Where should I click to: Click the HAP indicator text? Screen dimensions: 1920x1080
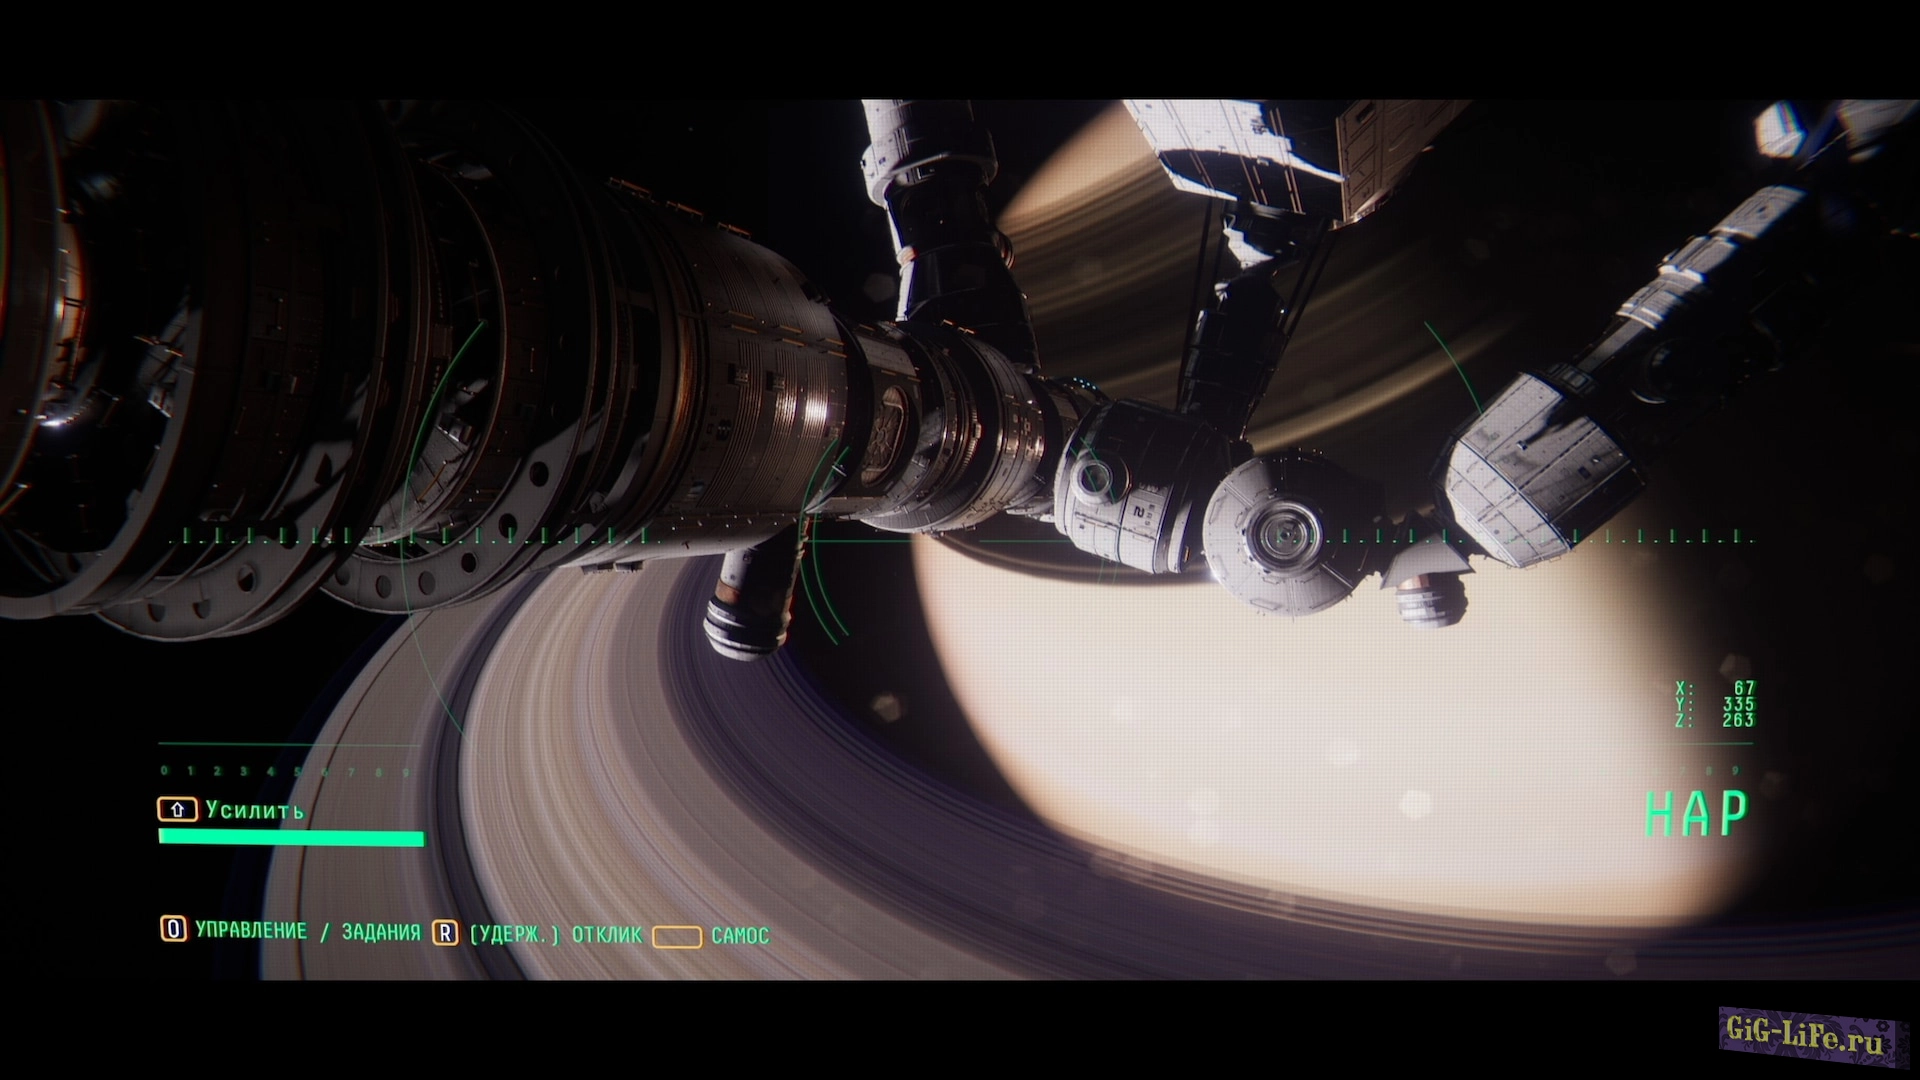1697,814
